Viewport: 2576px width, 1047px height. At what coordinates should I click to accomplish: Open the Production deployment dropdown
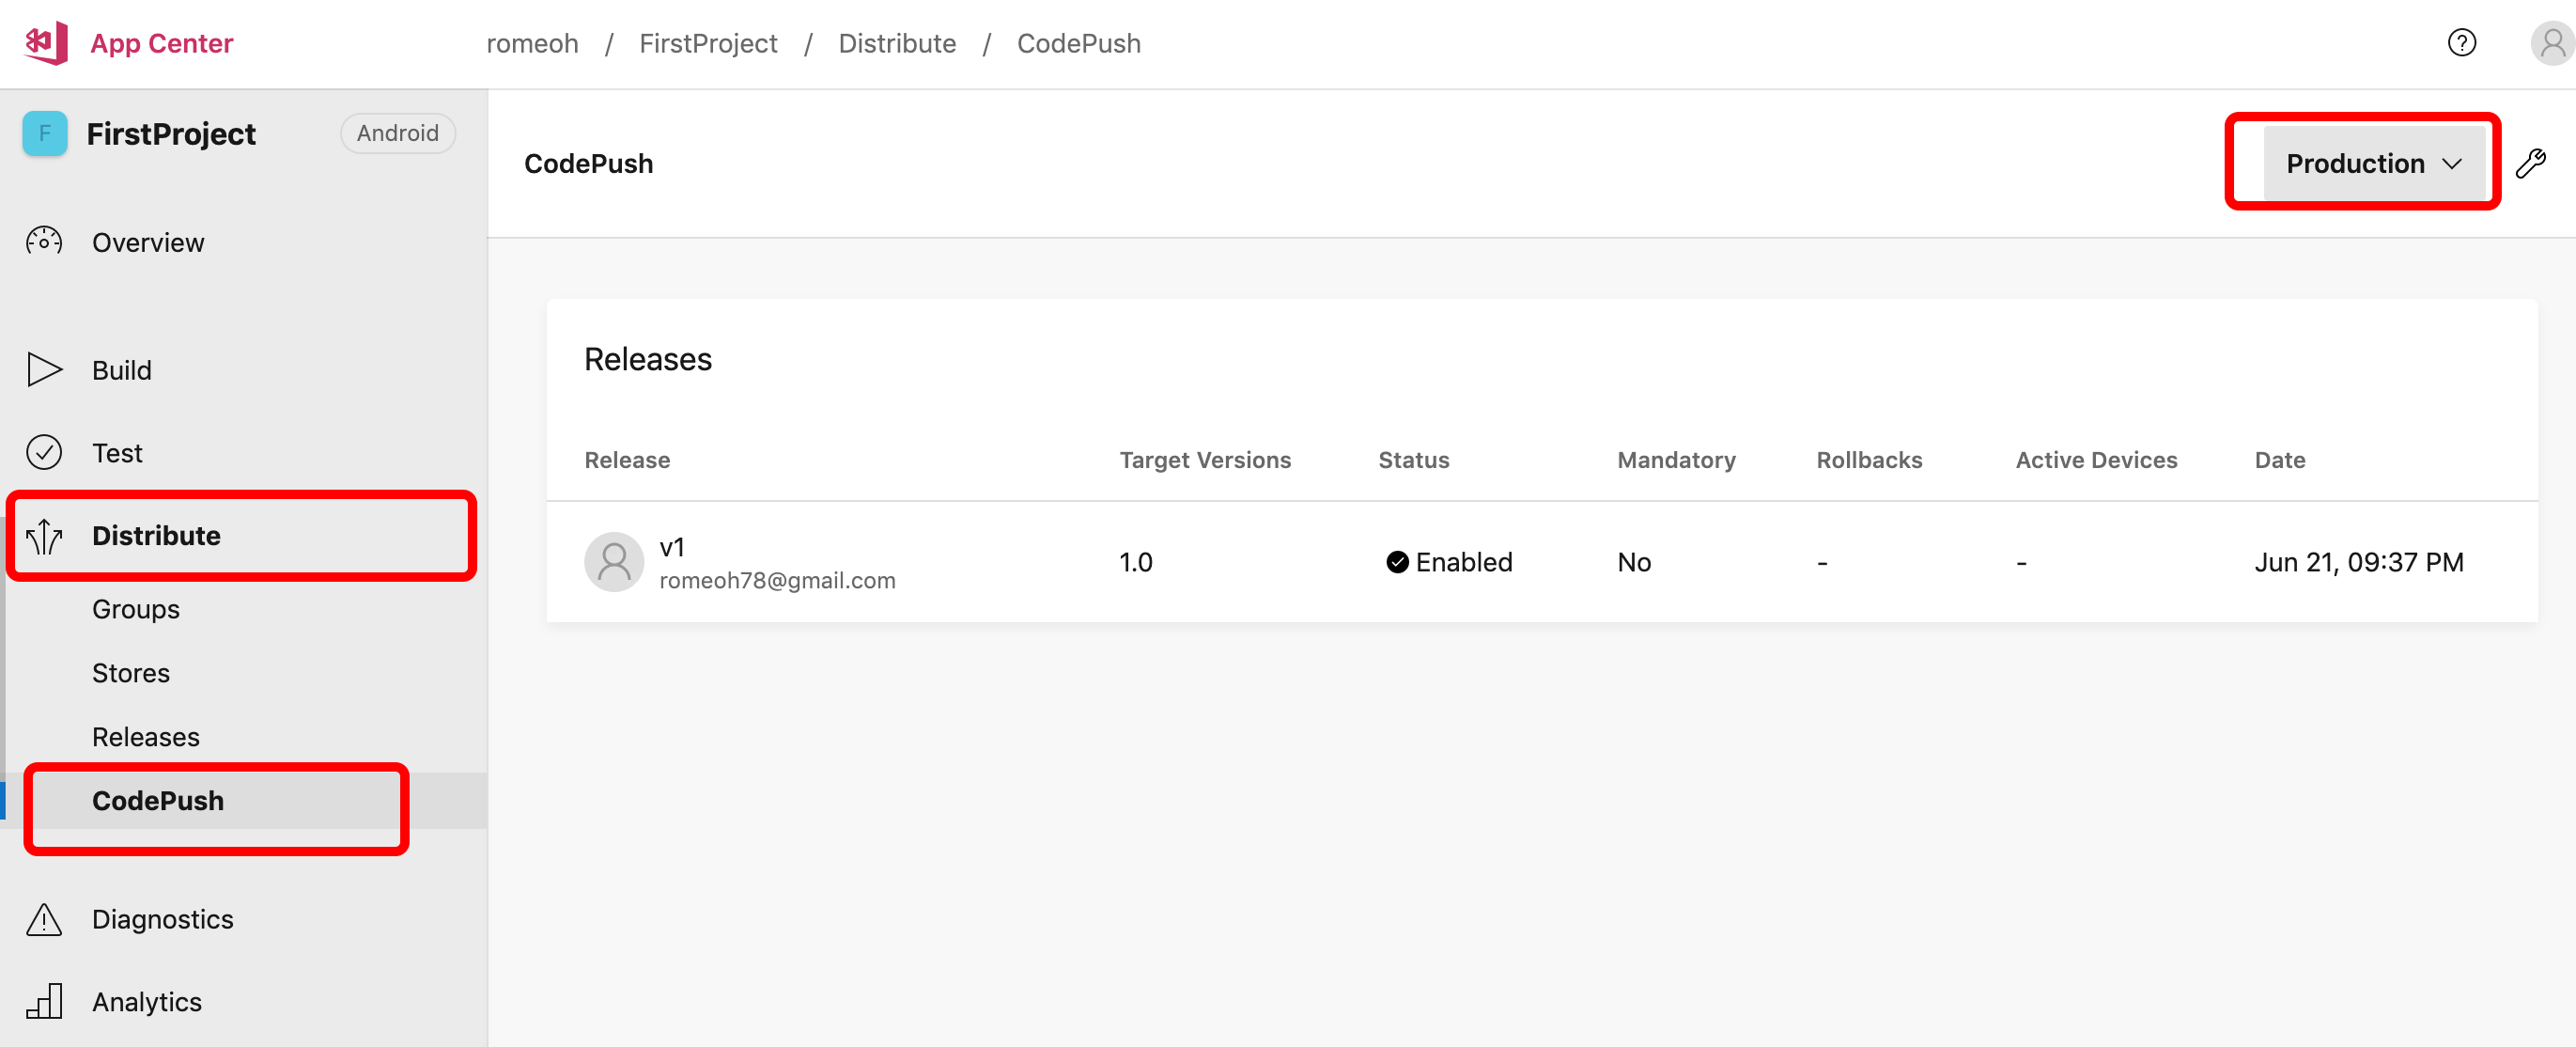pos(2372,163)
